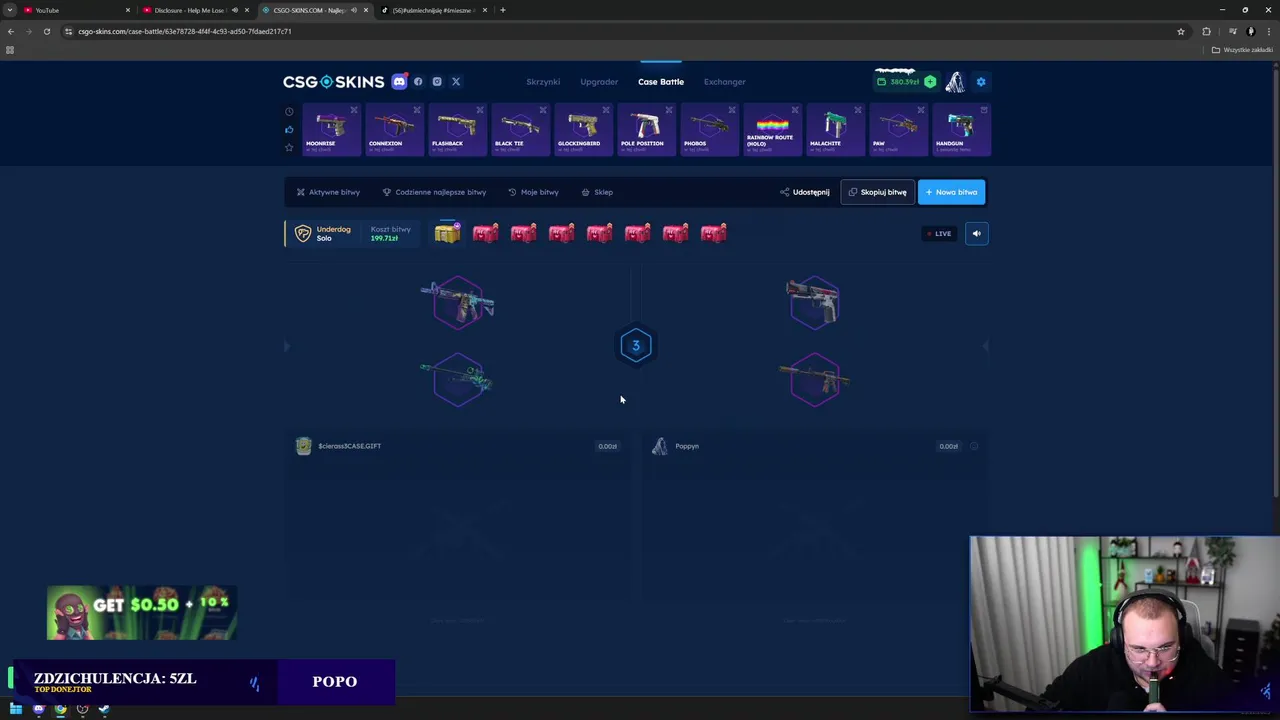Click the wallet balance 380.39zł
The height and width of the screenshot is (720, 1280).
(x=898, y=81)
